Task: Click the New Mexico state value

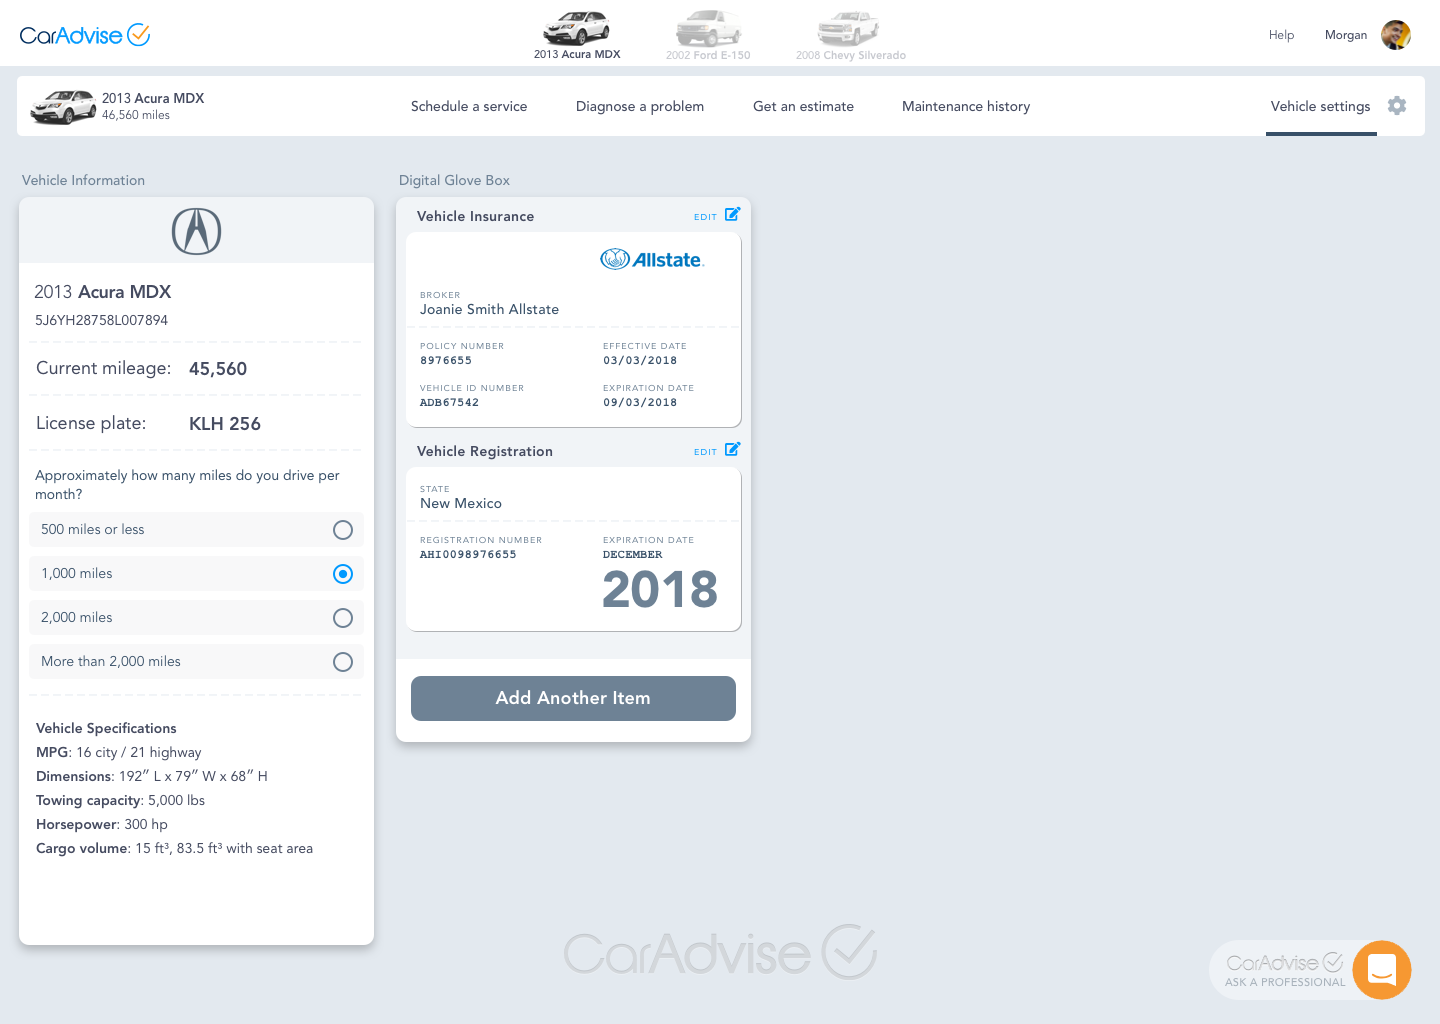Action: point(461,504)
